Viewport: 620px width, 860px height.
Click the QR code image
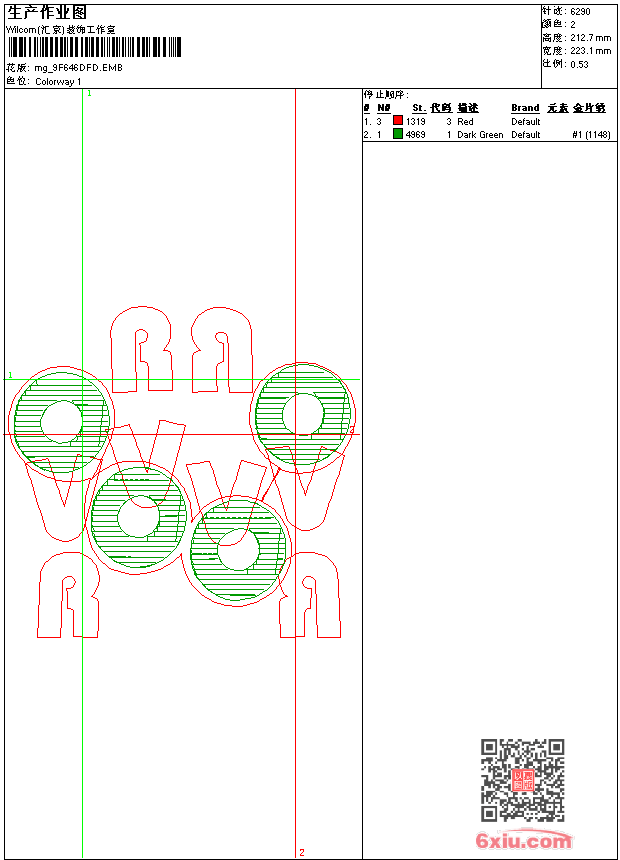point(522,780)
